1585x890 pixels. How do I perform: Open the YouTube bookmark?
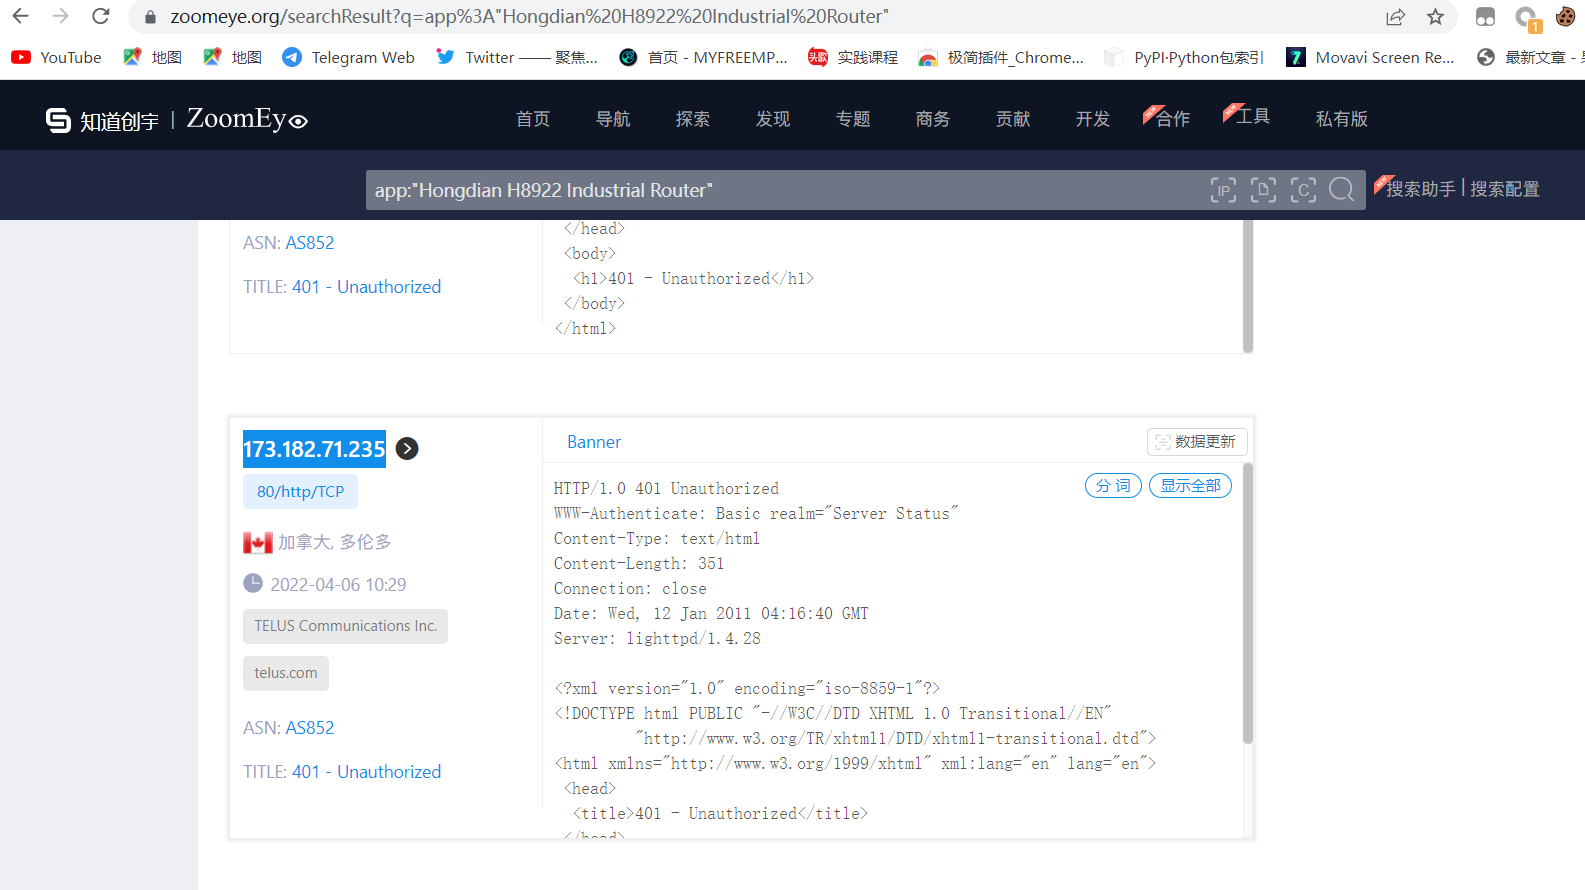coord(56,57)
